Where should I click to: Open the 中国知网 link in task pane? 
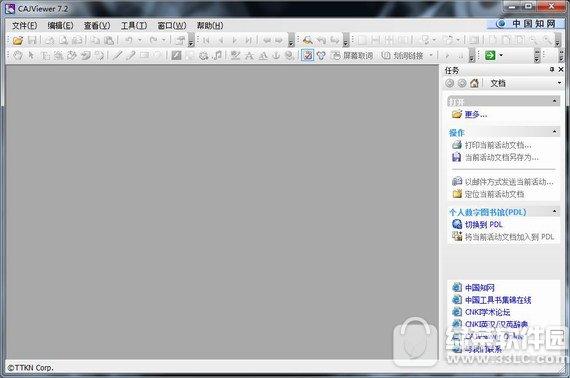pyautogui.click(x=479, y=288)
